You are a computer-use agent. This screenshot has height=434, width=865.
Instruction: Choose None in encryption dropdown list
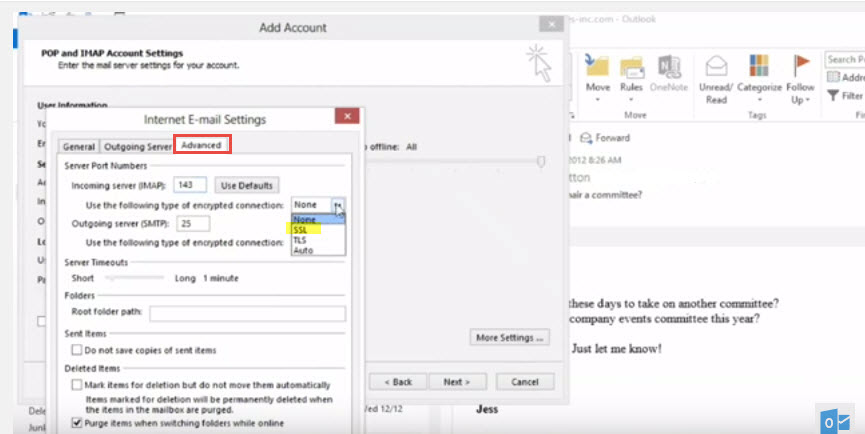(318, 219)
